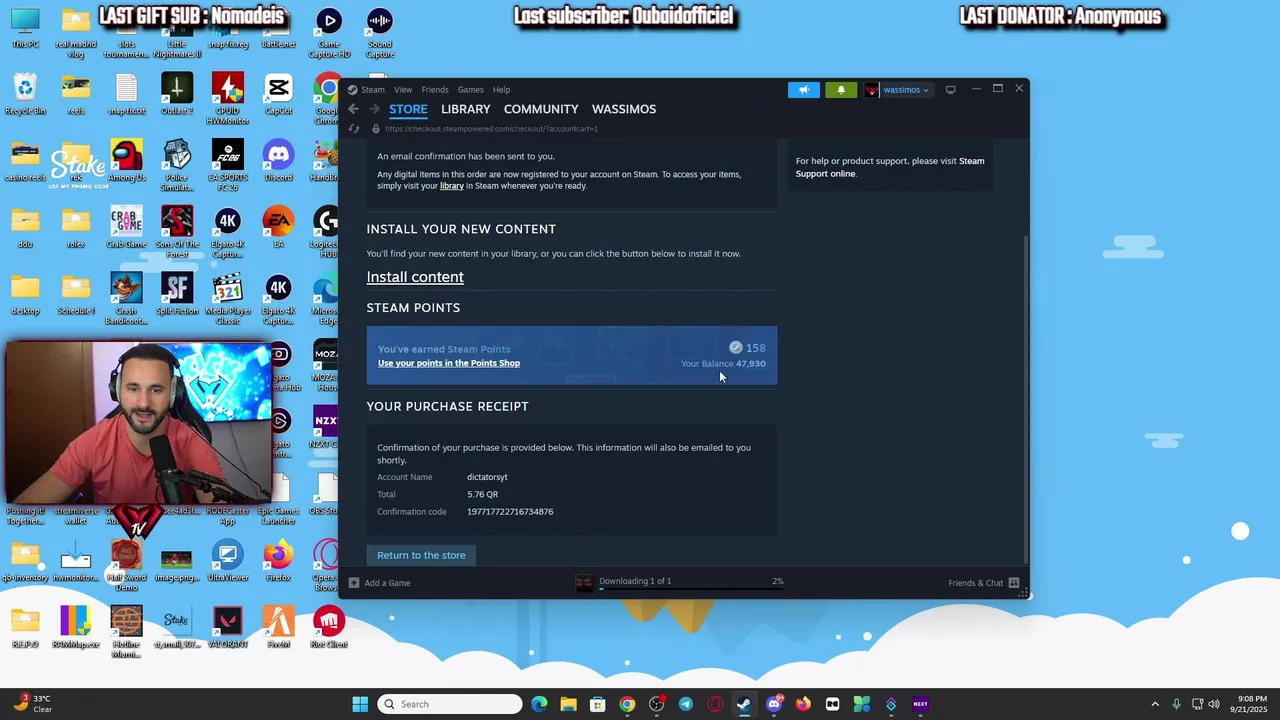Click the Install content link
This screenshot has width=1280, height=720.
pyautogui.click(x=415, y=277)
